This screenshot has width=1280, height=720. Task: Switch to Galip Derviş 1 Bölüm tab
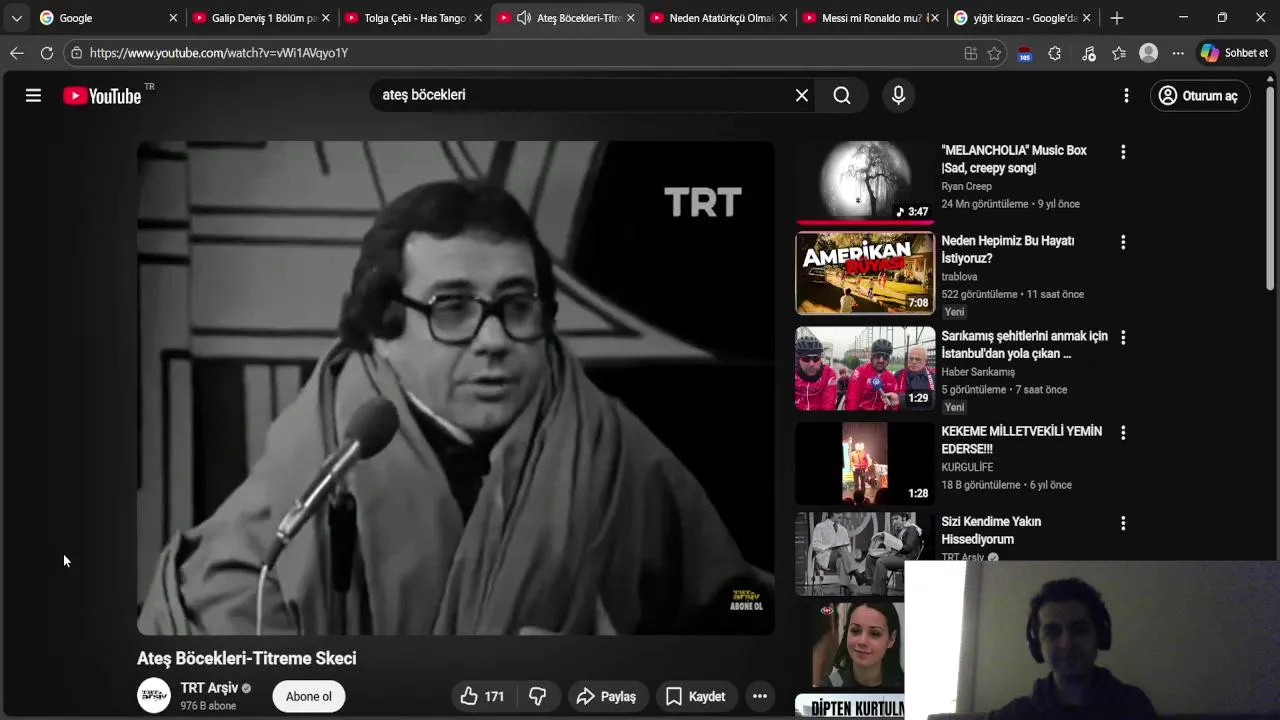tap(263, 18)
